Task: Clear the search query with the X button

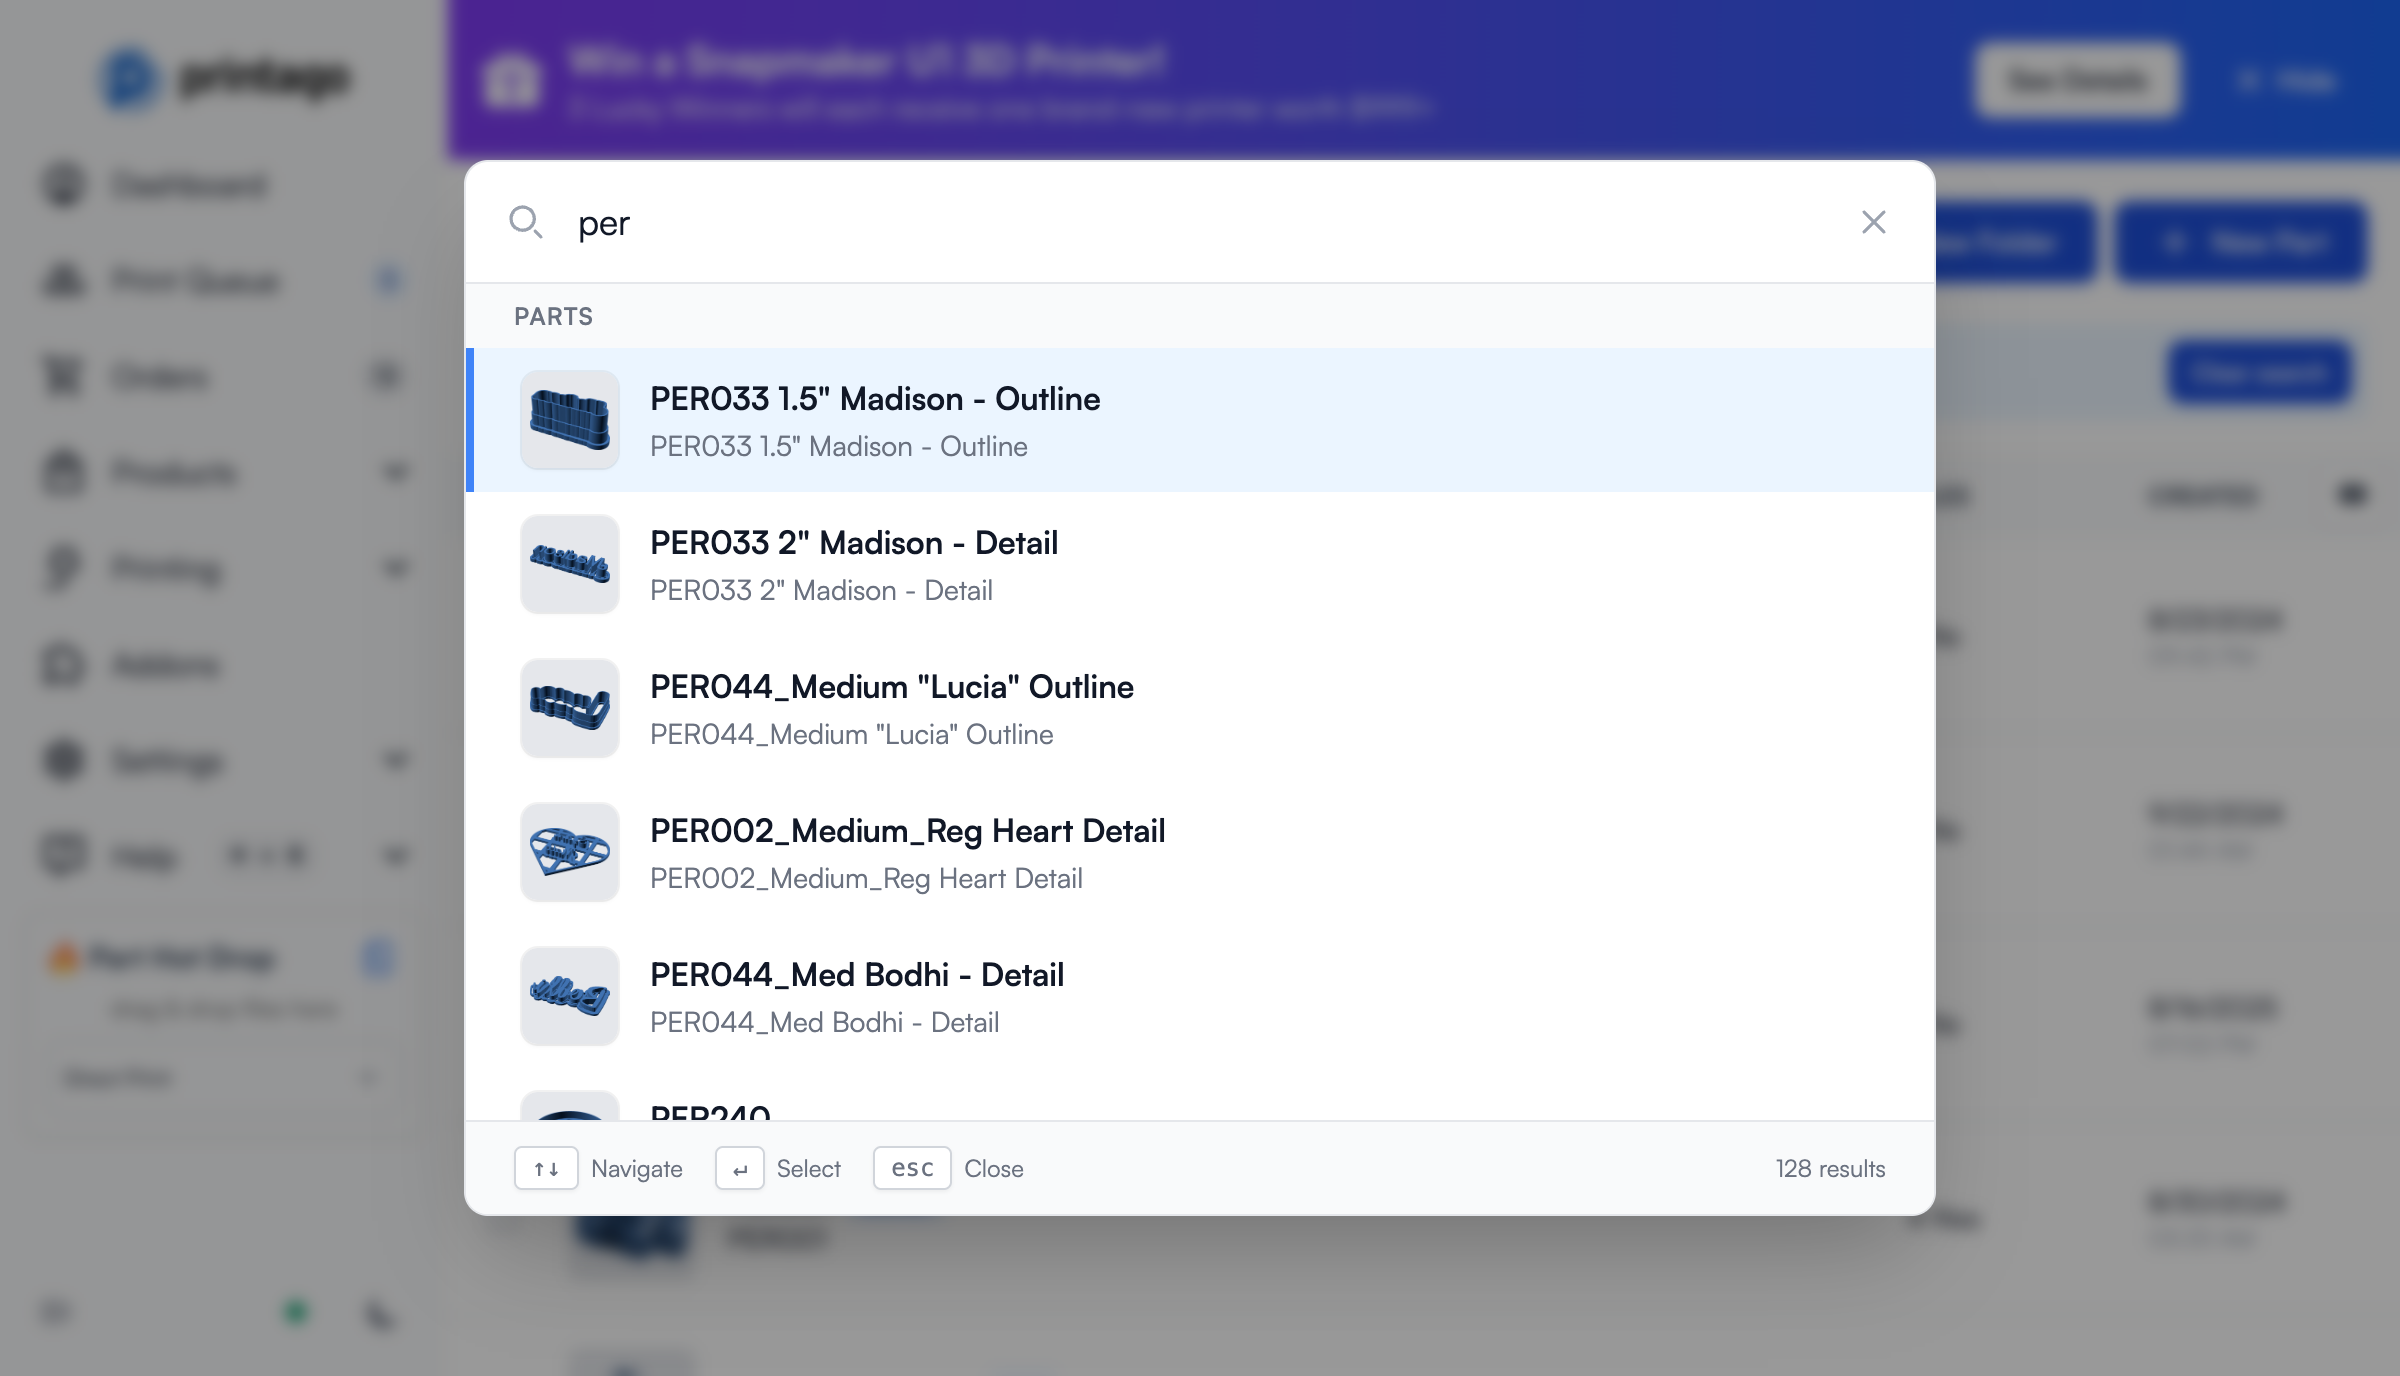Action: tap(1874, 222)
